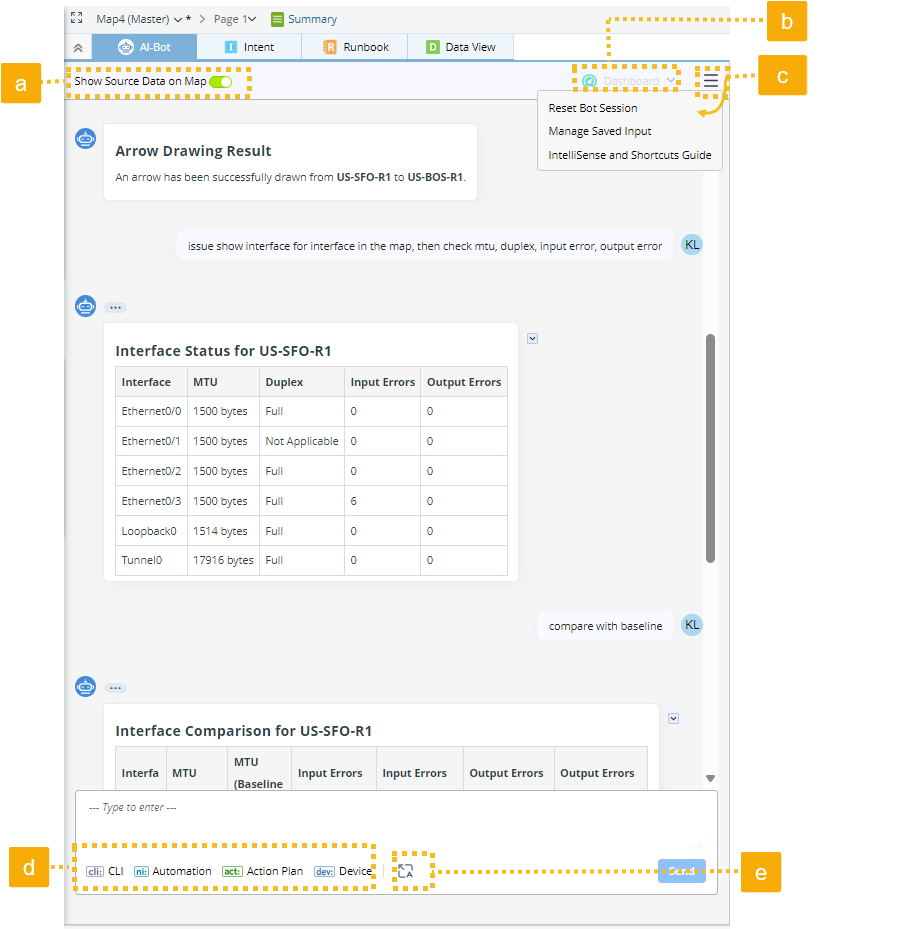Open the hamburger menu icon
The image size is (919, 929).
tap(710, 81)
